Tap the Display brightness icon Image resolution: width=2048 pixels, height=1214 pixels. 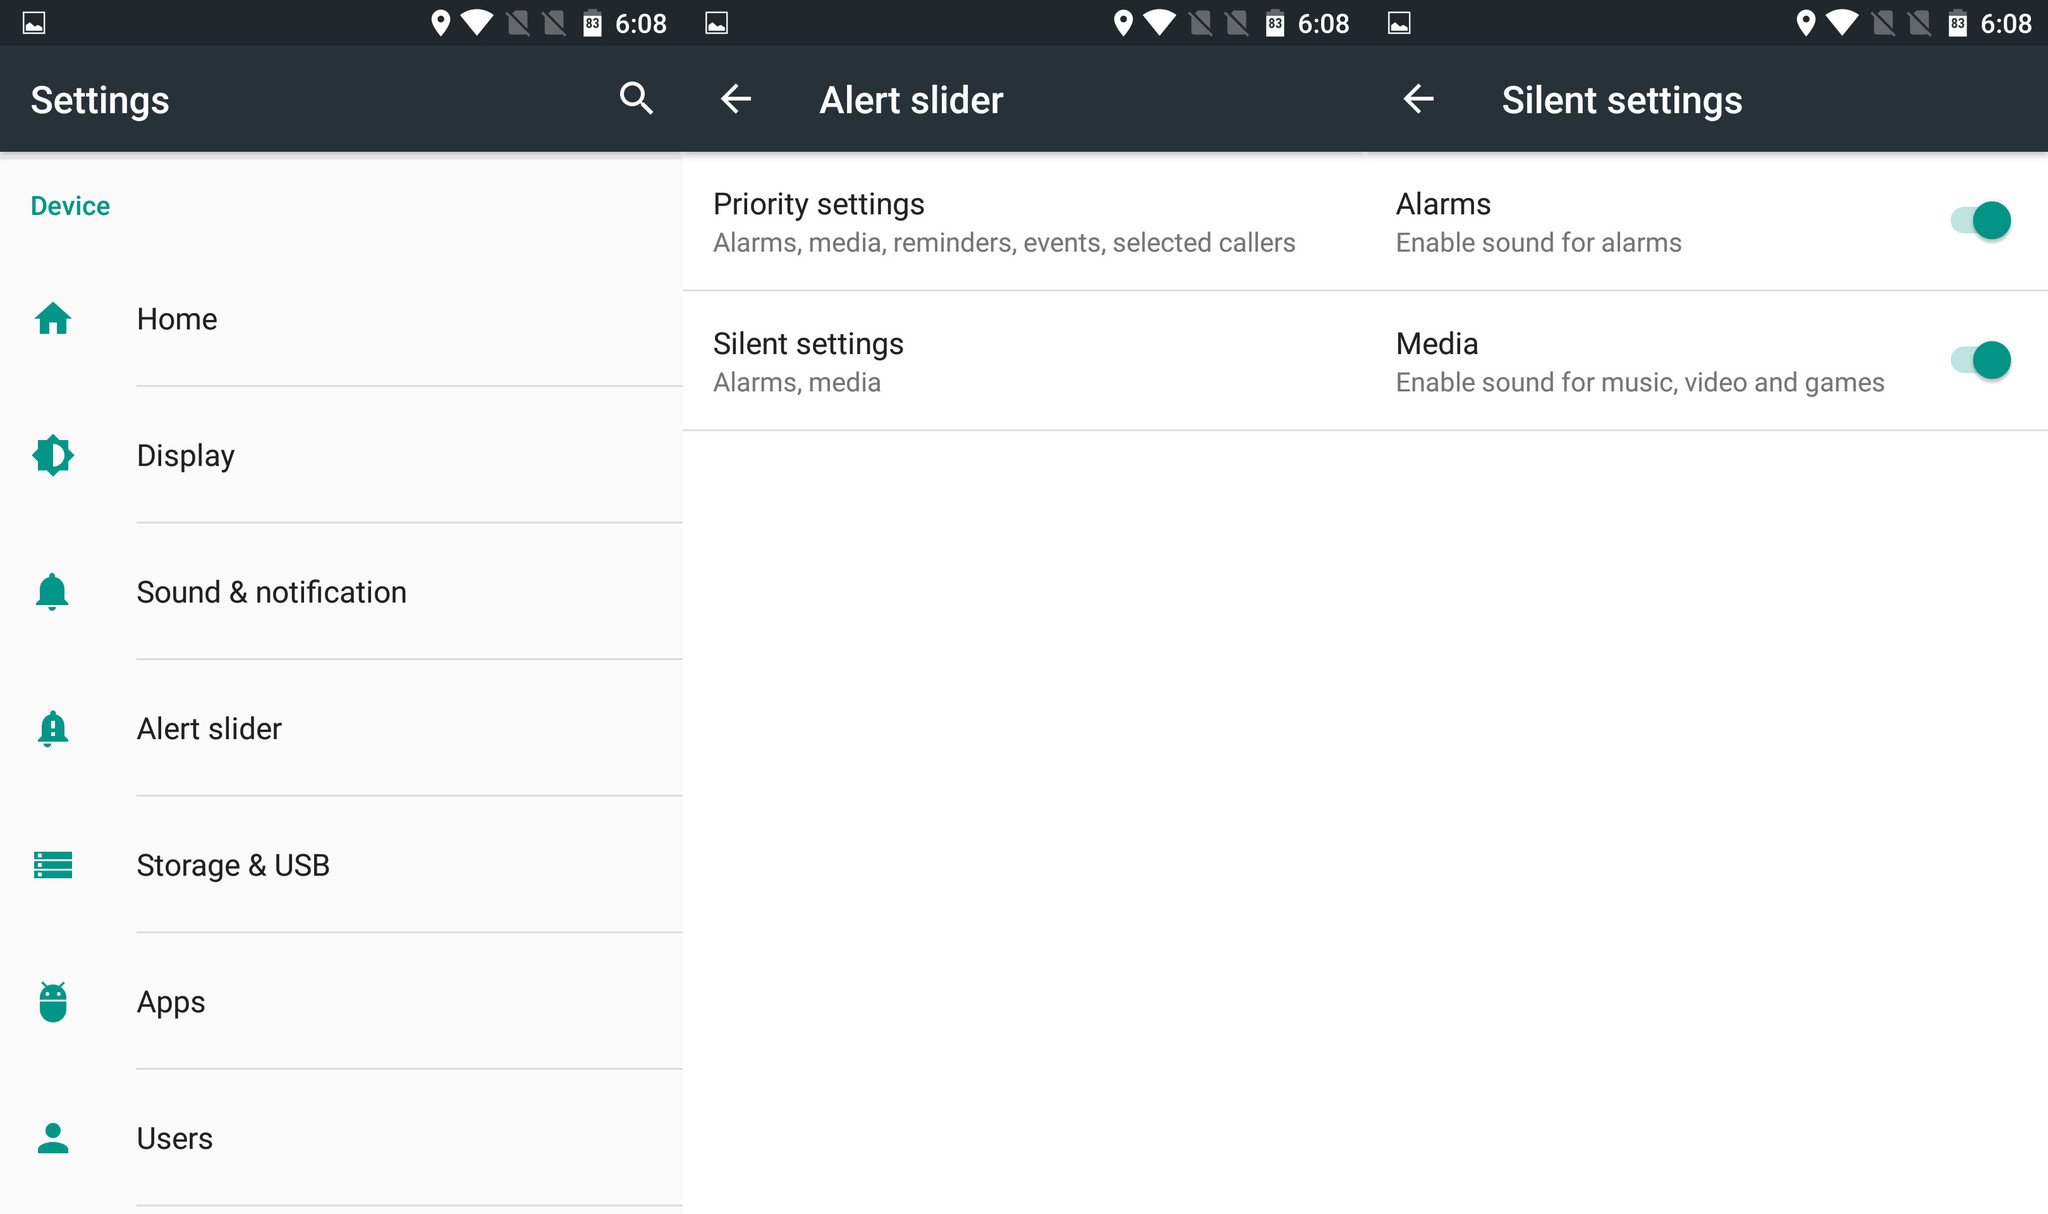coord(53,456)
